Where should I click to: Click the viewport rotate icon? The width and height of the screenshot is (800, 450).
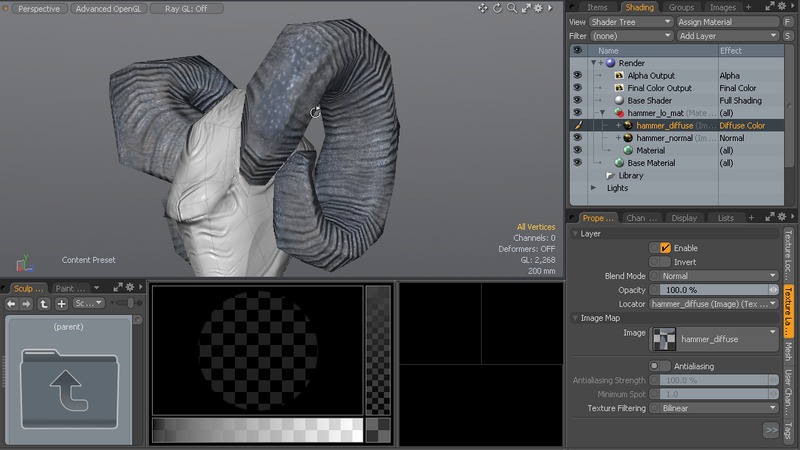pyautogui.click(x=497, y=8)
